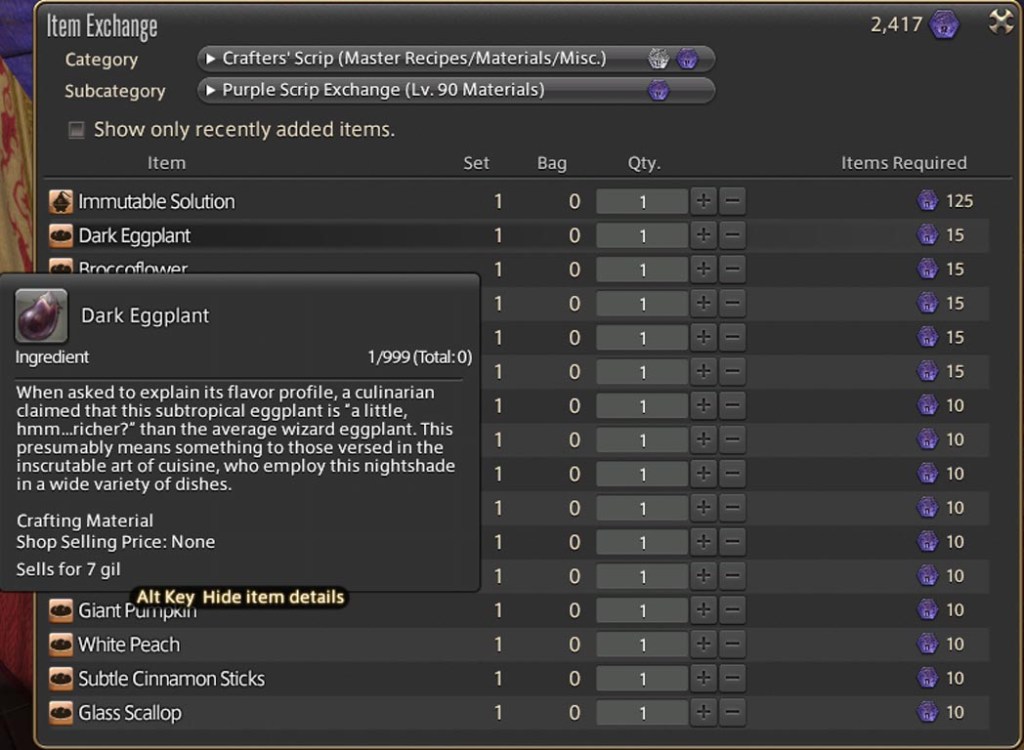Open the Category dropdown for Crafters' Scrip
This screenshot has width=1024, height=750.
456,59
